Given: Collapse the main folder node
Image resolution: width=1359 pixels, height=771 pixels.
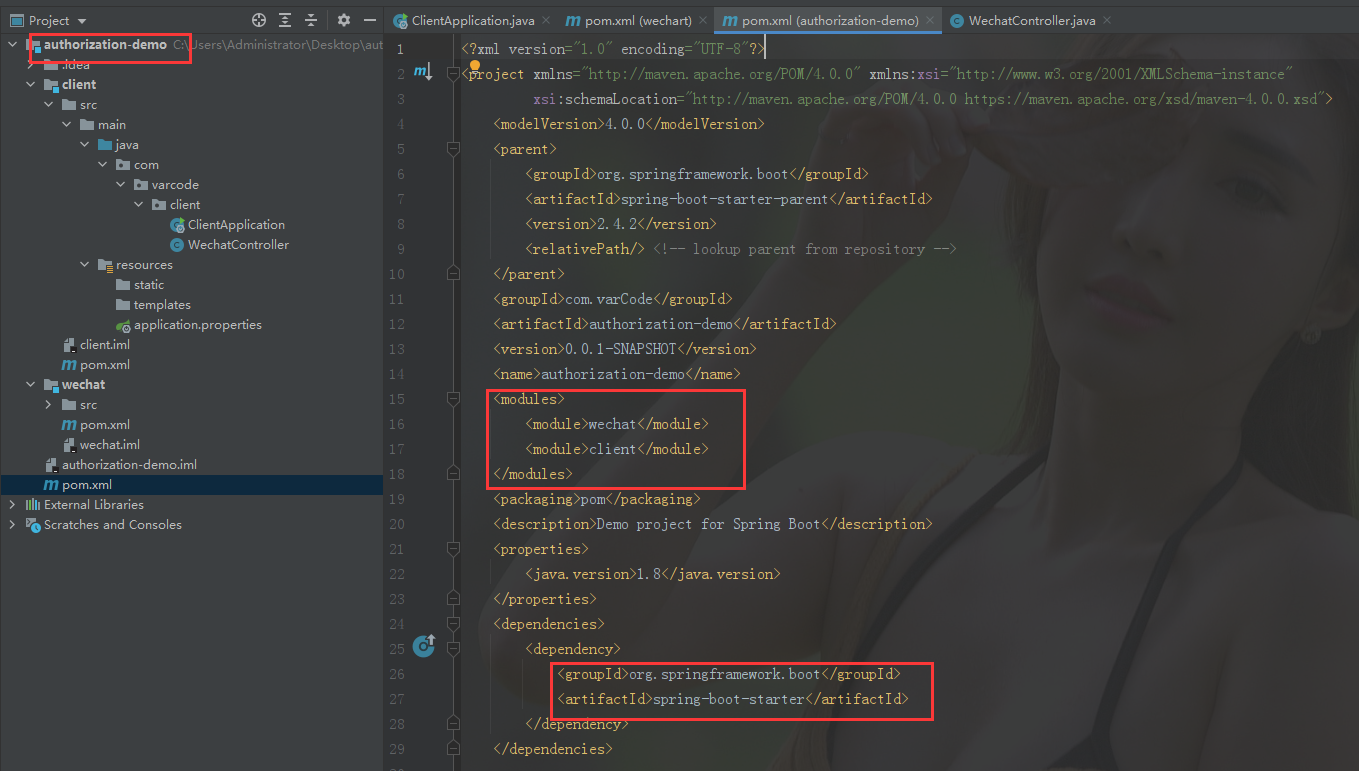Looking at the screenshot, I should point(67,125).
